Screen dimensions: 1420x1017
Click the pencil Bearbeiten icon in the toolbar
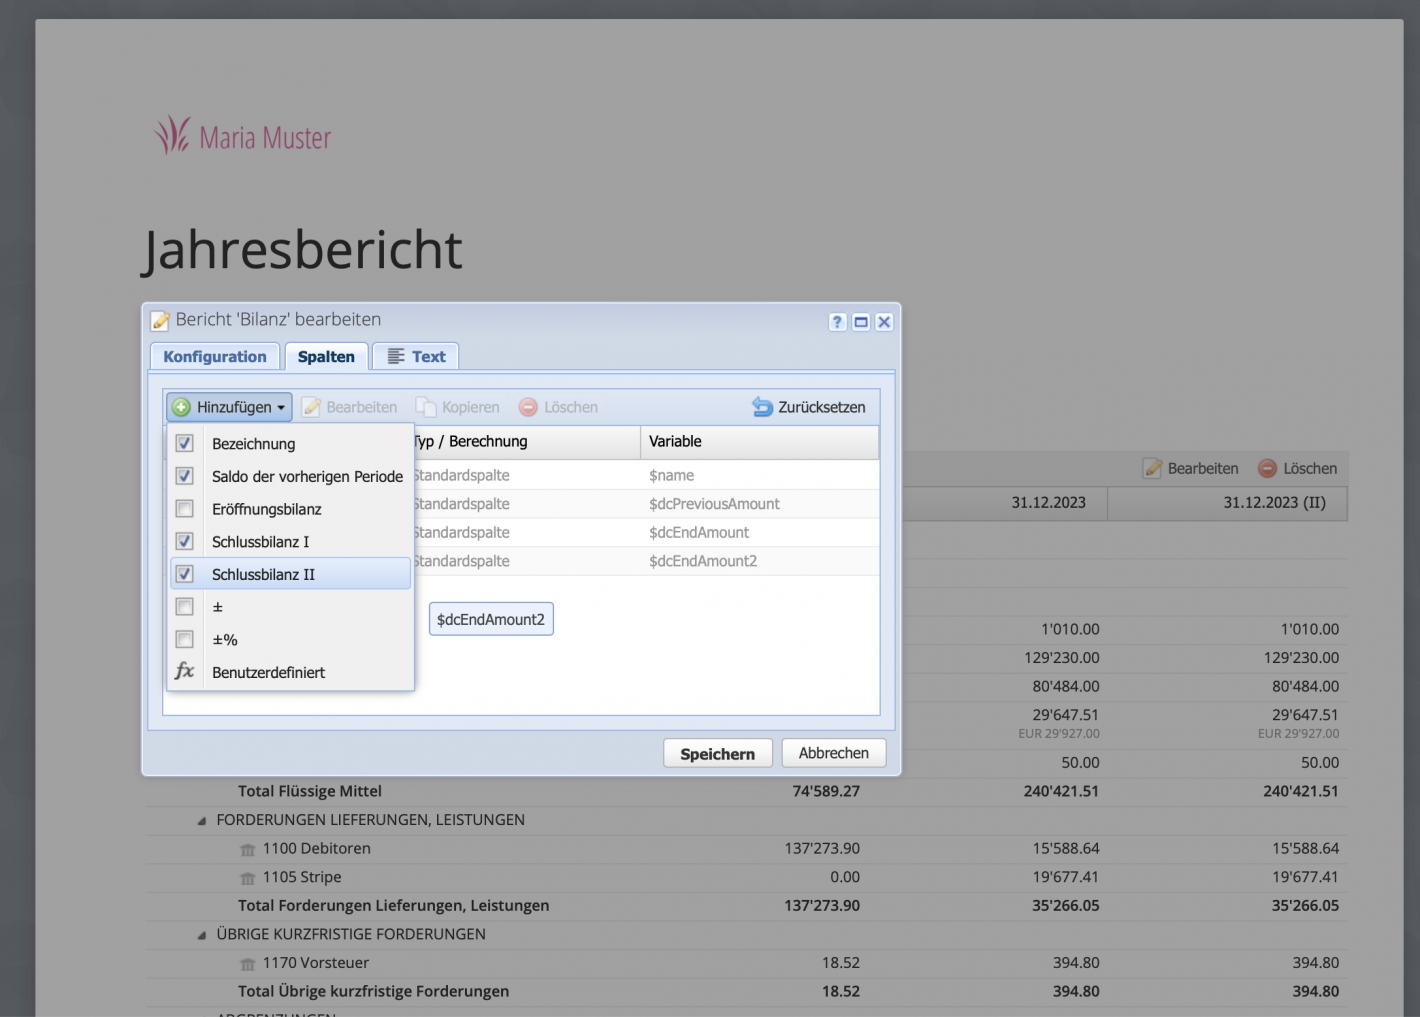[x=311, y=406]
